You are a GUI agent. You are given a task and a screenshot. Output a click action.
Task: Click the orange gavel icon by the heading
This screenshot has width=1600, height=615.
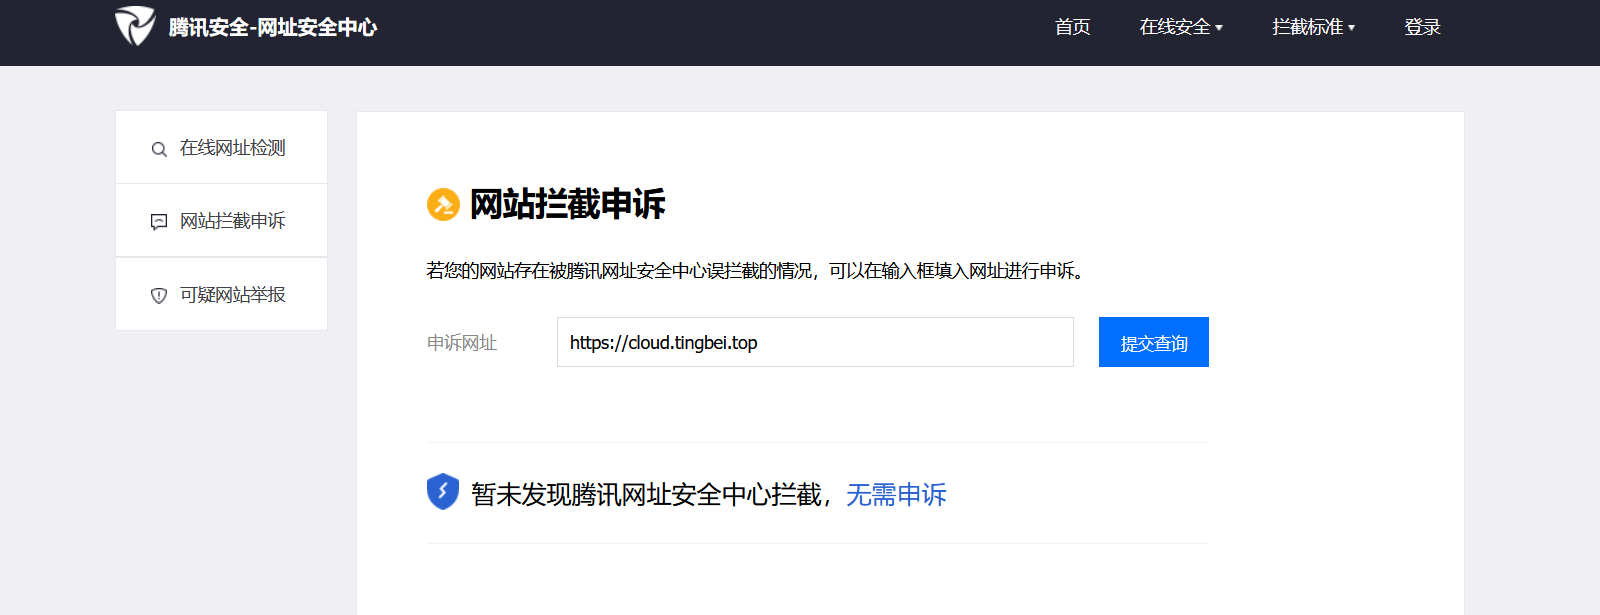443,204
